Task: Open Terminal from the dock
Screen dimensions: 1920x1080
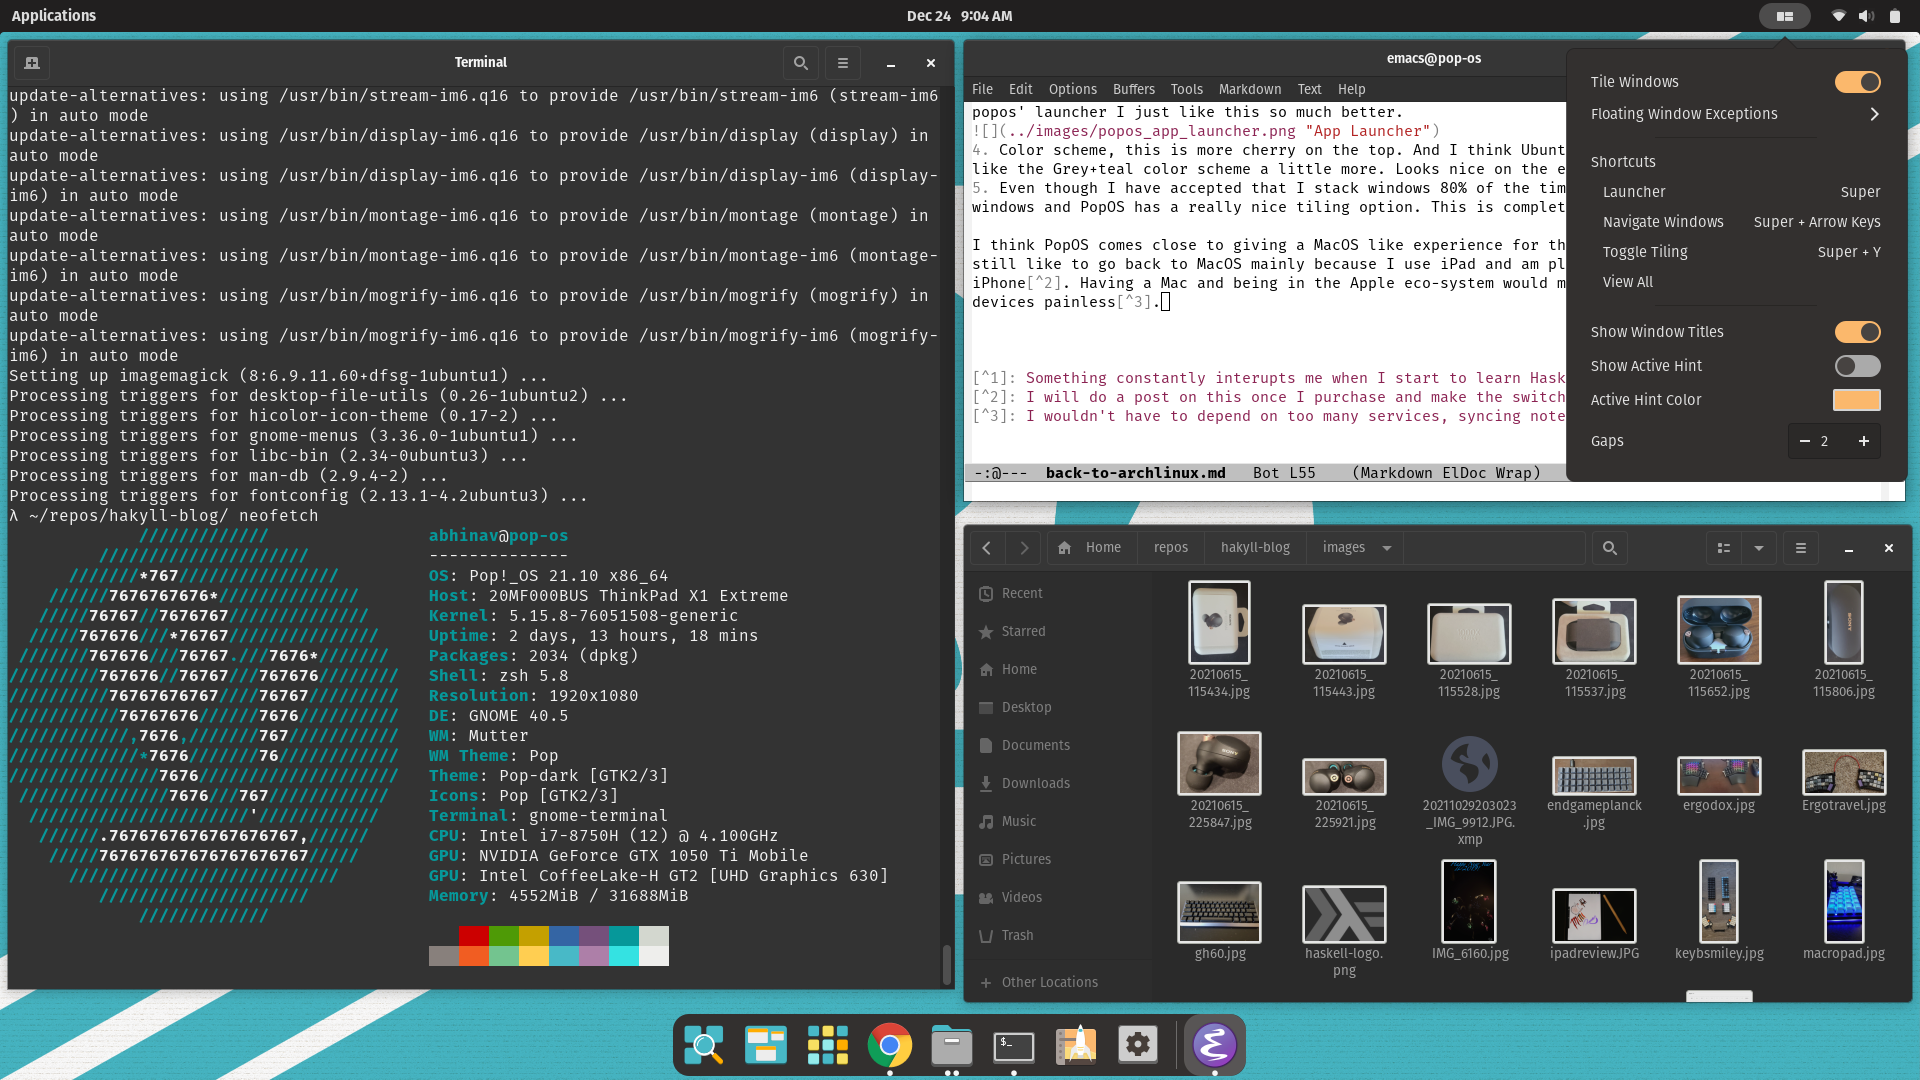Action: pos(1013,1045)
